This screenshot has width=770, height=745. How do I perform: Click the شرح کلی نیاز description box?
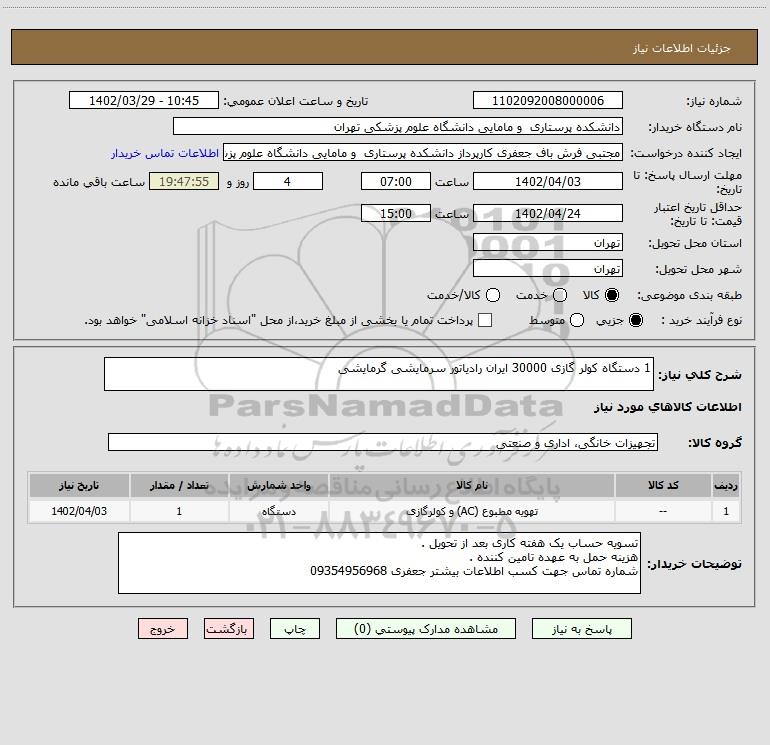(x=379, y=374)
